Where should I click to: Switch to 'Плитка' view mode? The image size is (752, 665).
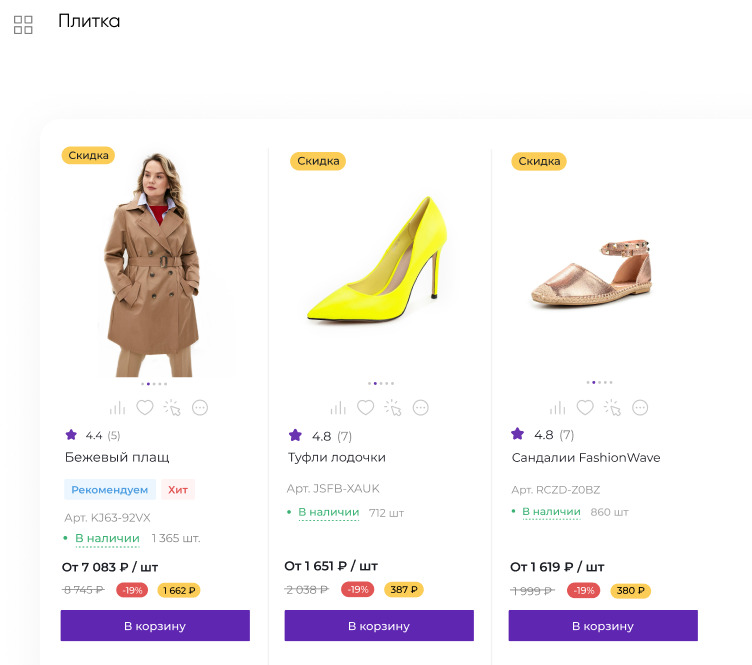[x=88, y=21]
